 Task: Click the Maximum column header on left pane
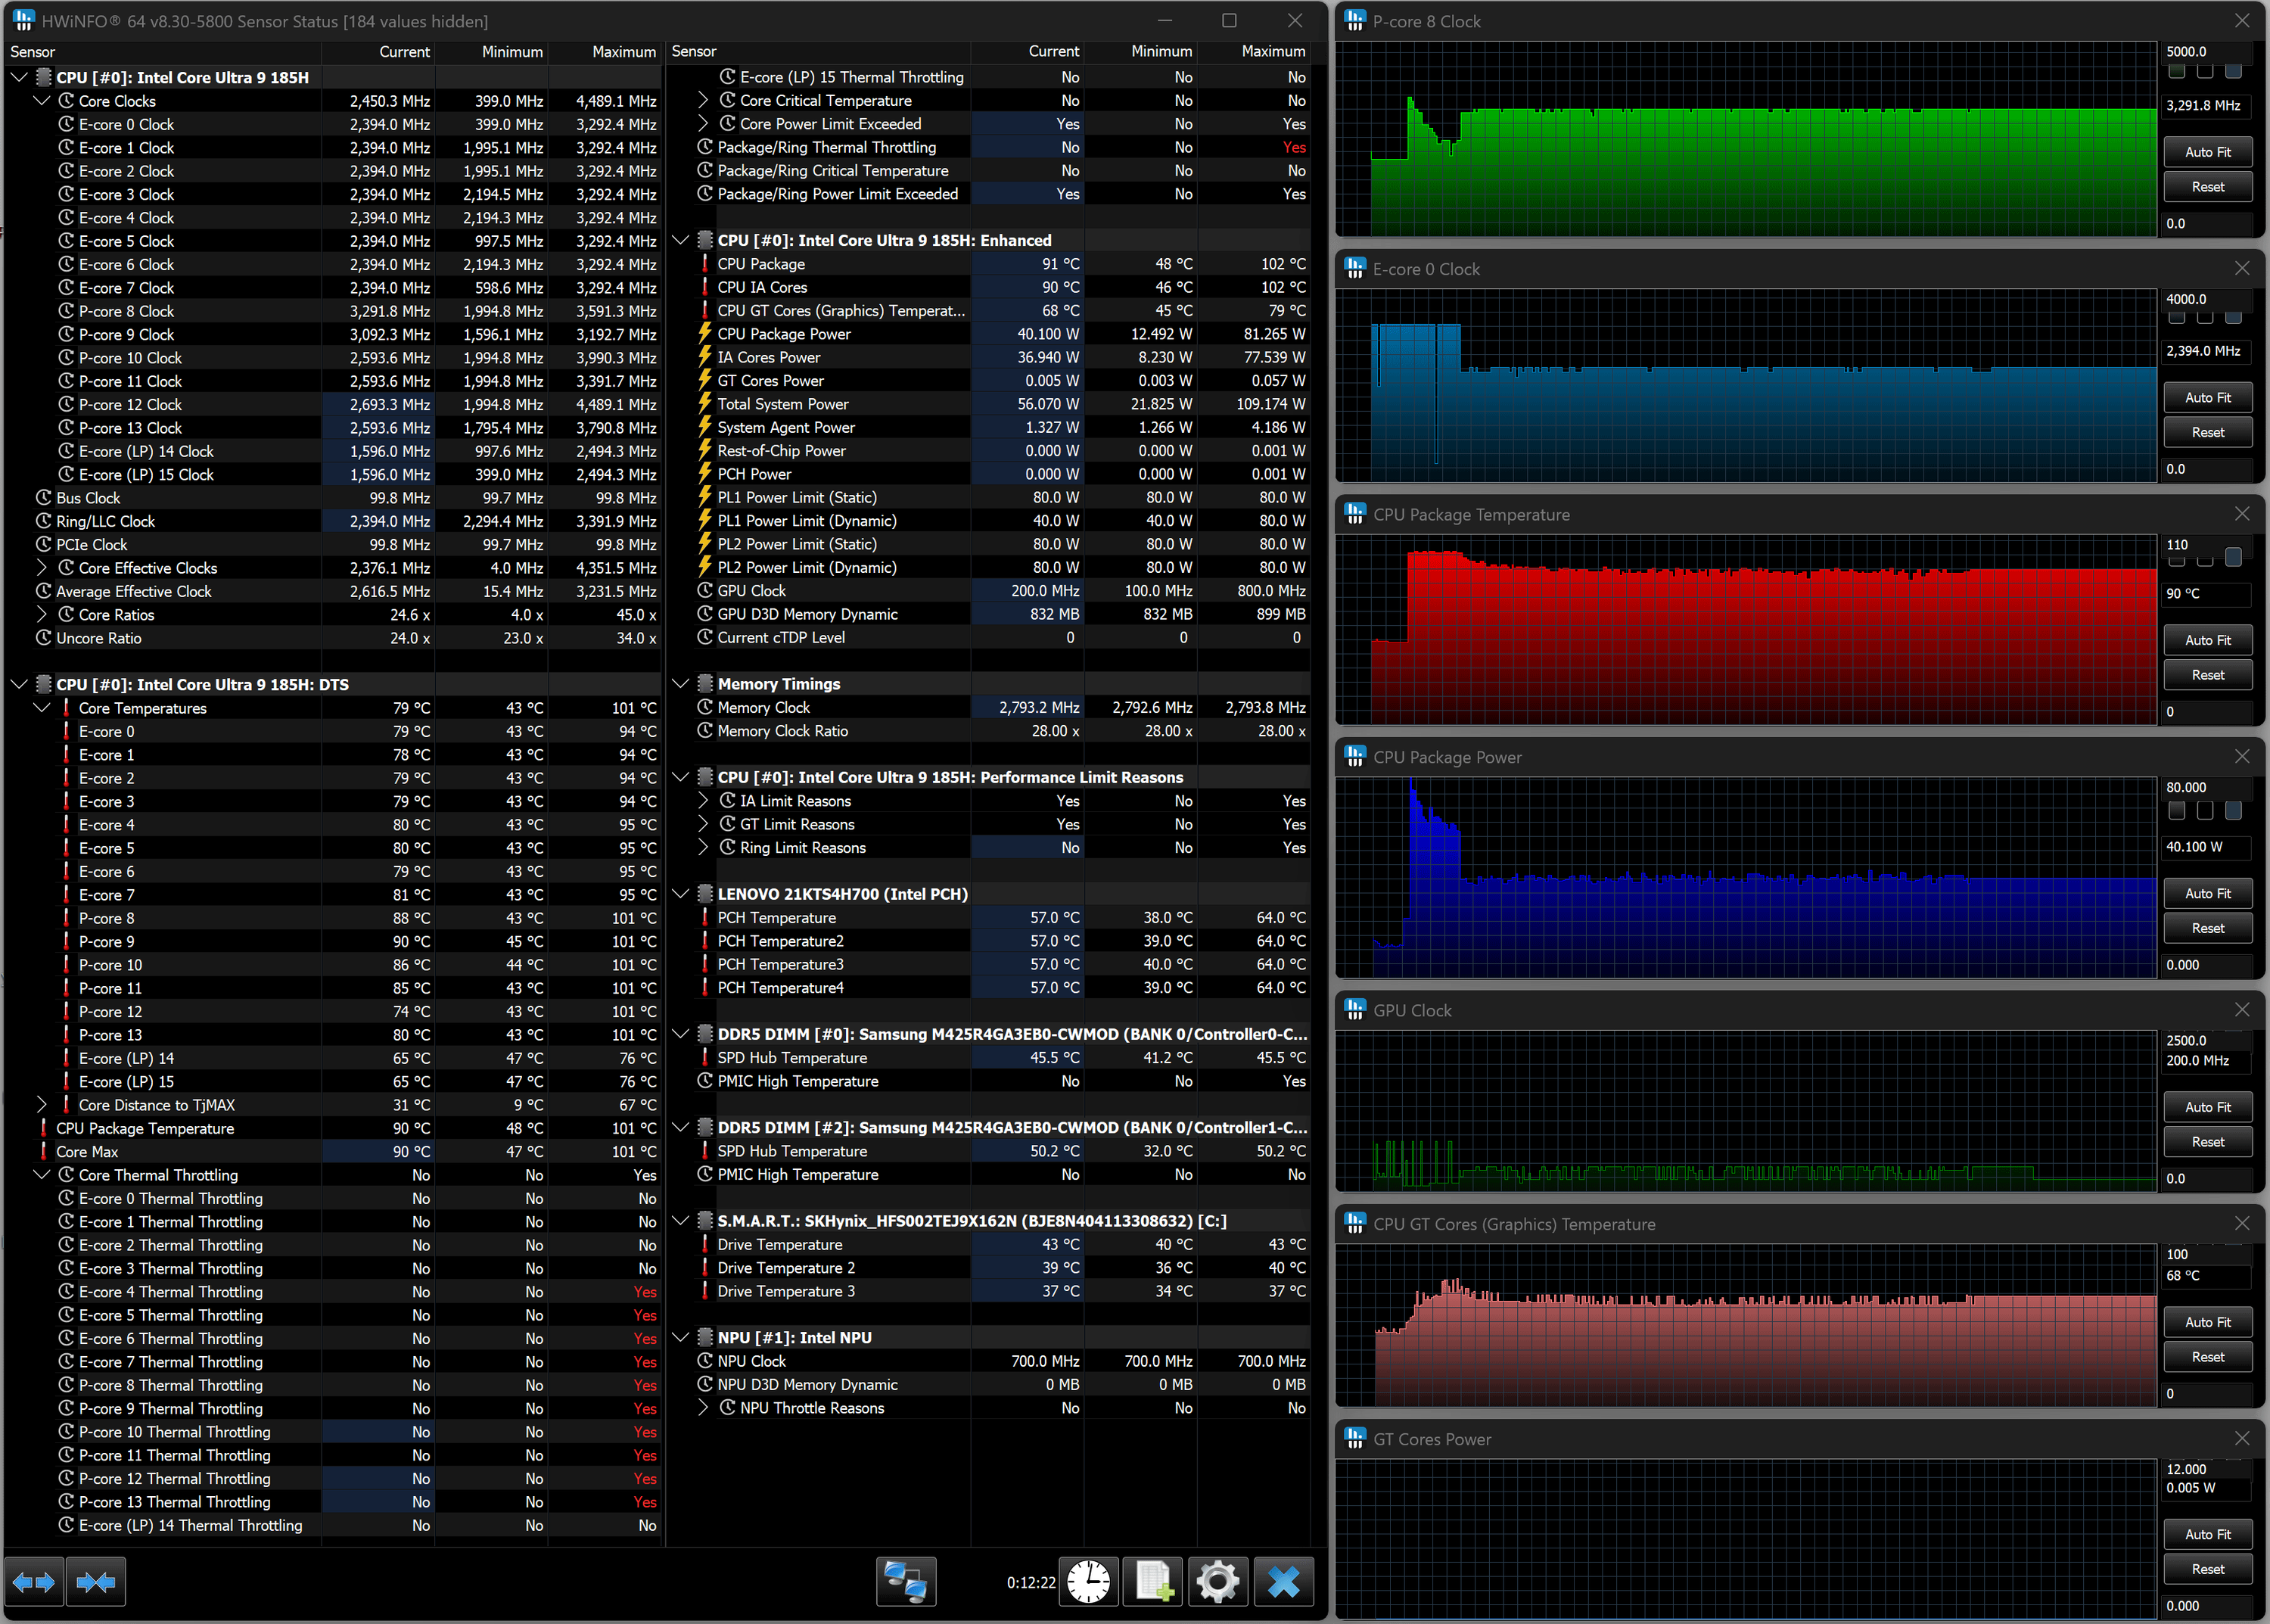click(x=623, y=52)
